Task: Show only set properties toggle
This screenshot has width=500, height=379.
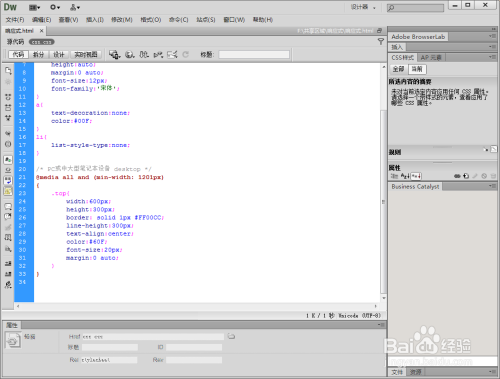Action: (416, 176)
